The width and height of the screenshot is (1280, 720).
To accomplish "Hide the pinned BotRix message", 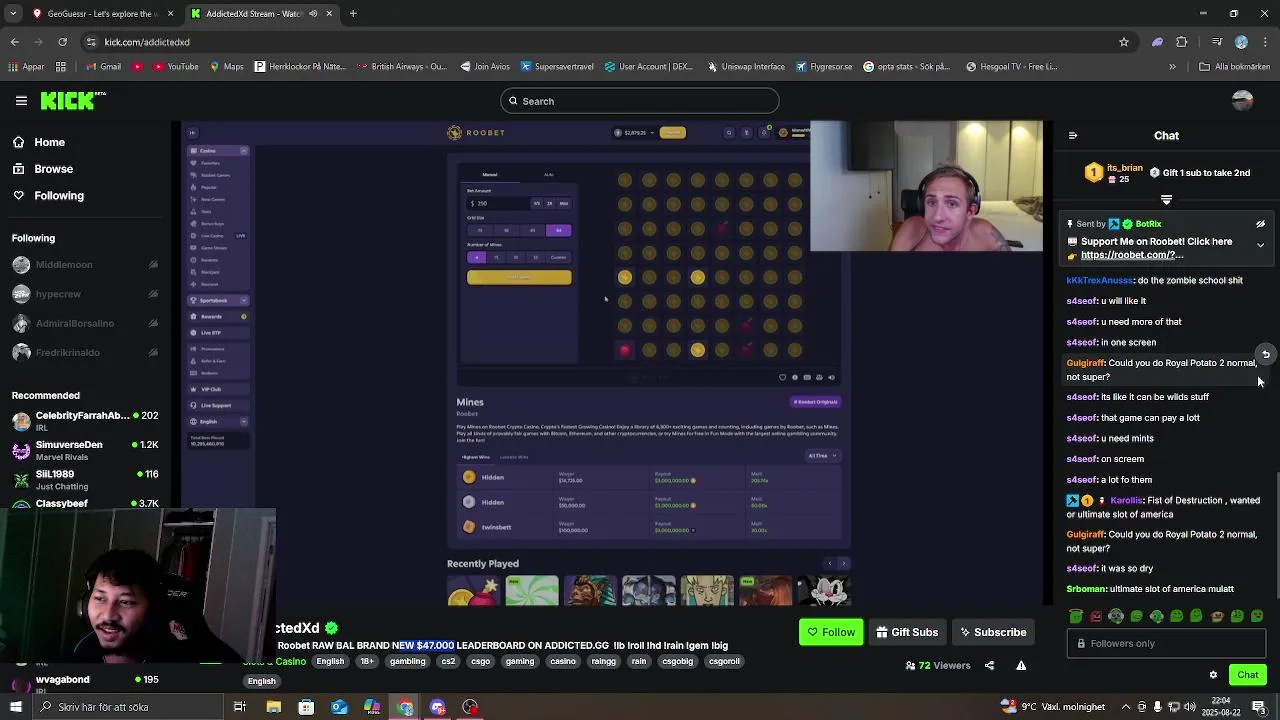I will (1260, 224).
